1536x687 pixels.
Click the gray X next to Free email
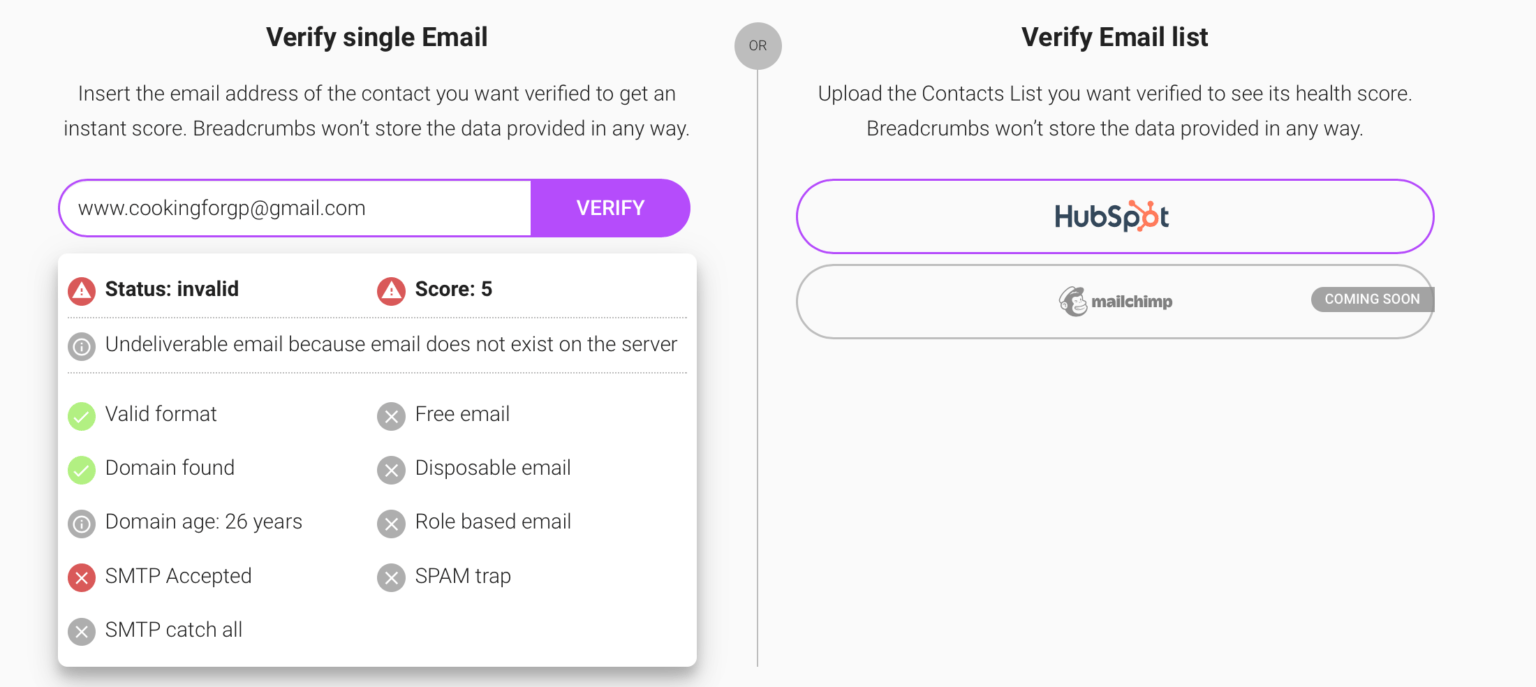(x=391, y=416)
